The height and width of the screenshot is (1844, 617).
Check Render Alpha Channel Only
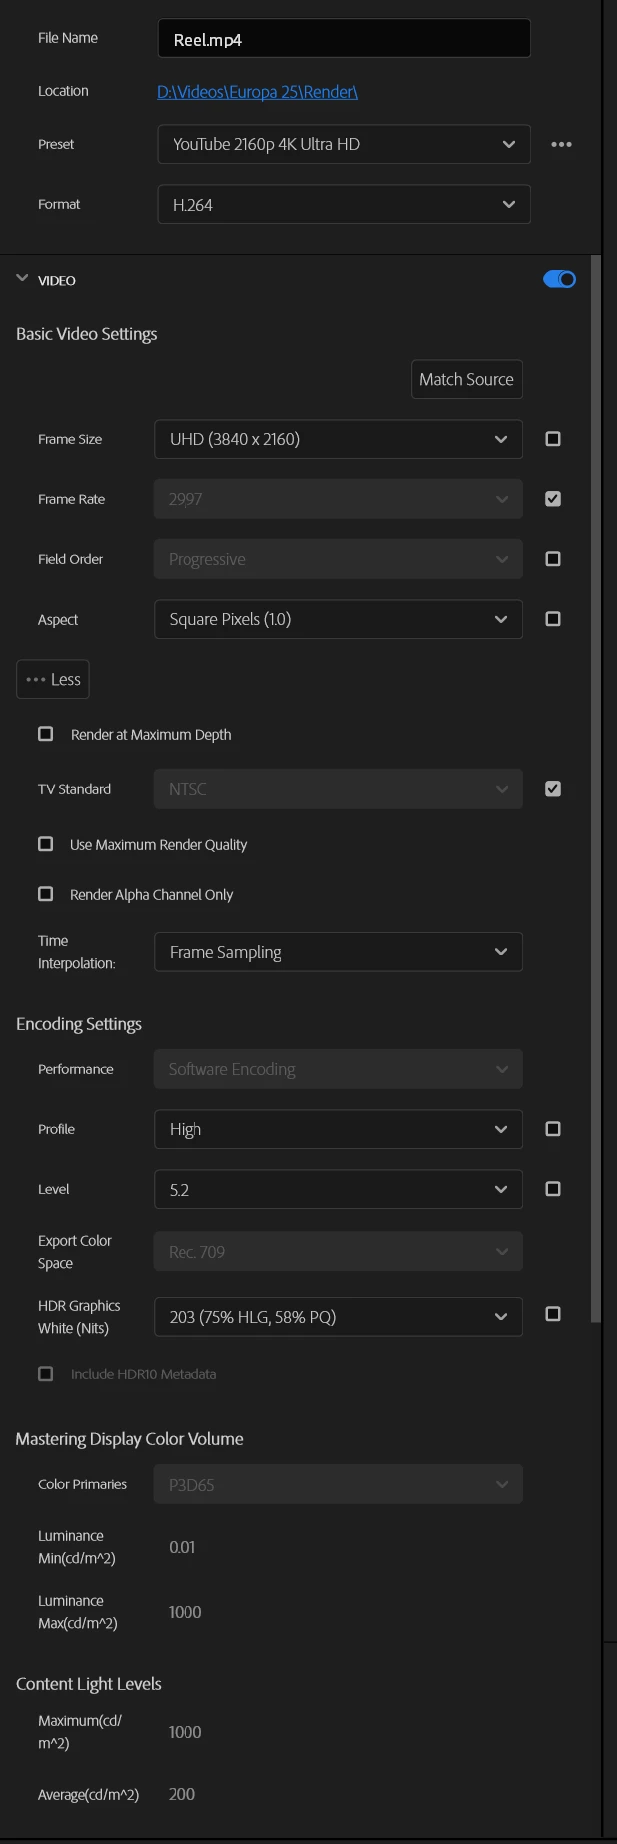46,894
